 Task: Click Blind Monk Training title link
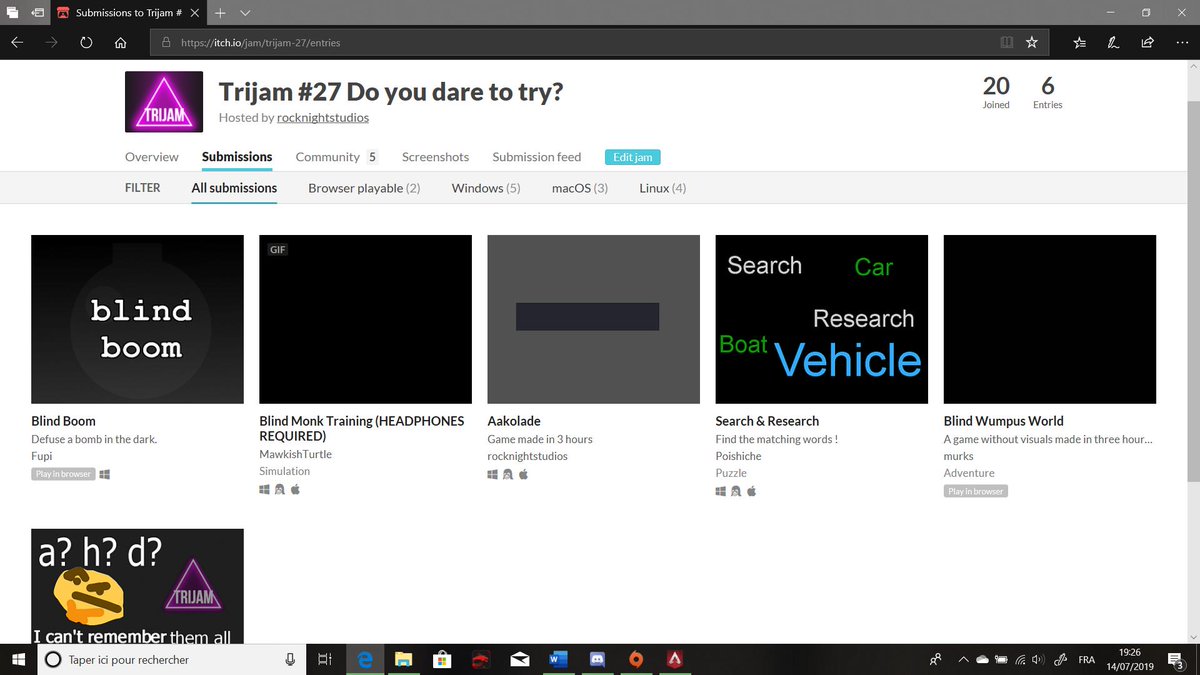362,428
